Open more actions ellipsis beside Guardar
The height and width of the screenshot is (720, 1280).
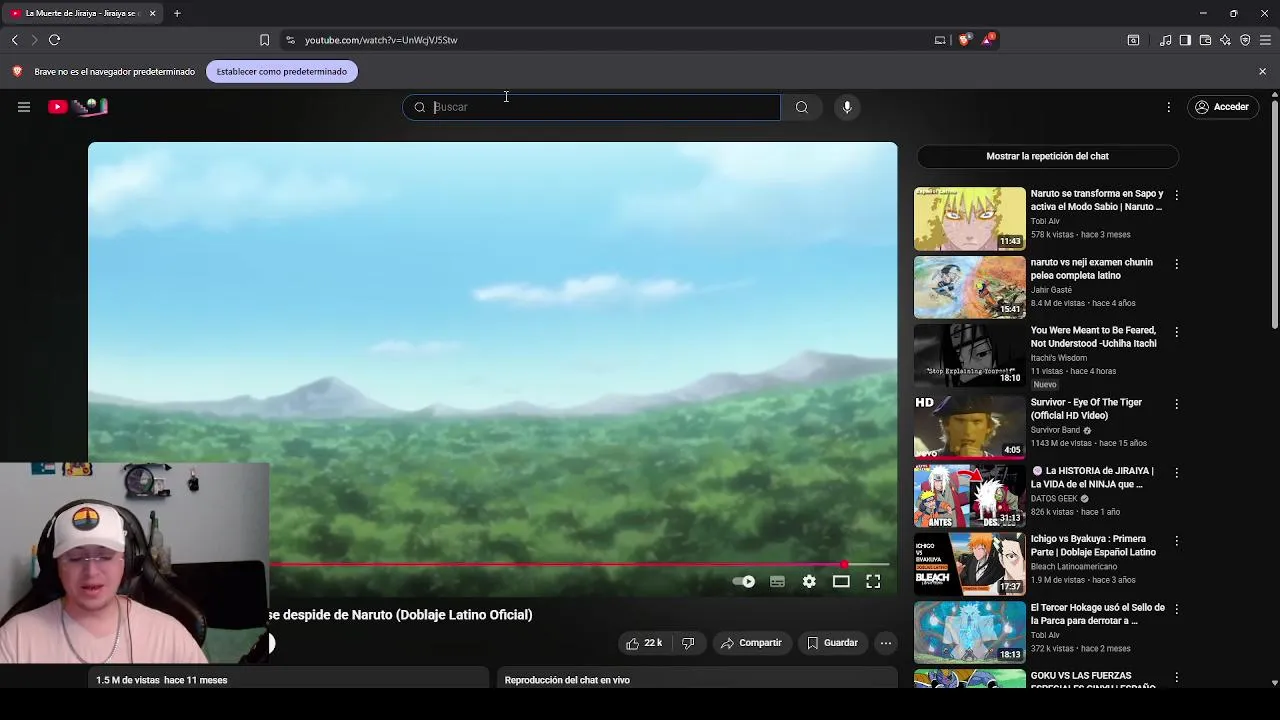[x=886, y=643]
